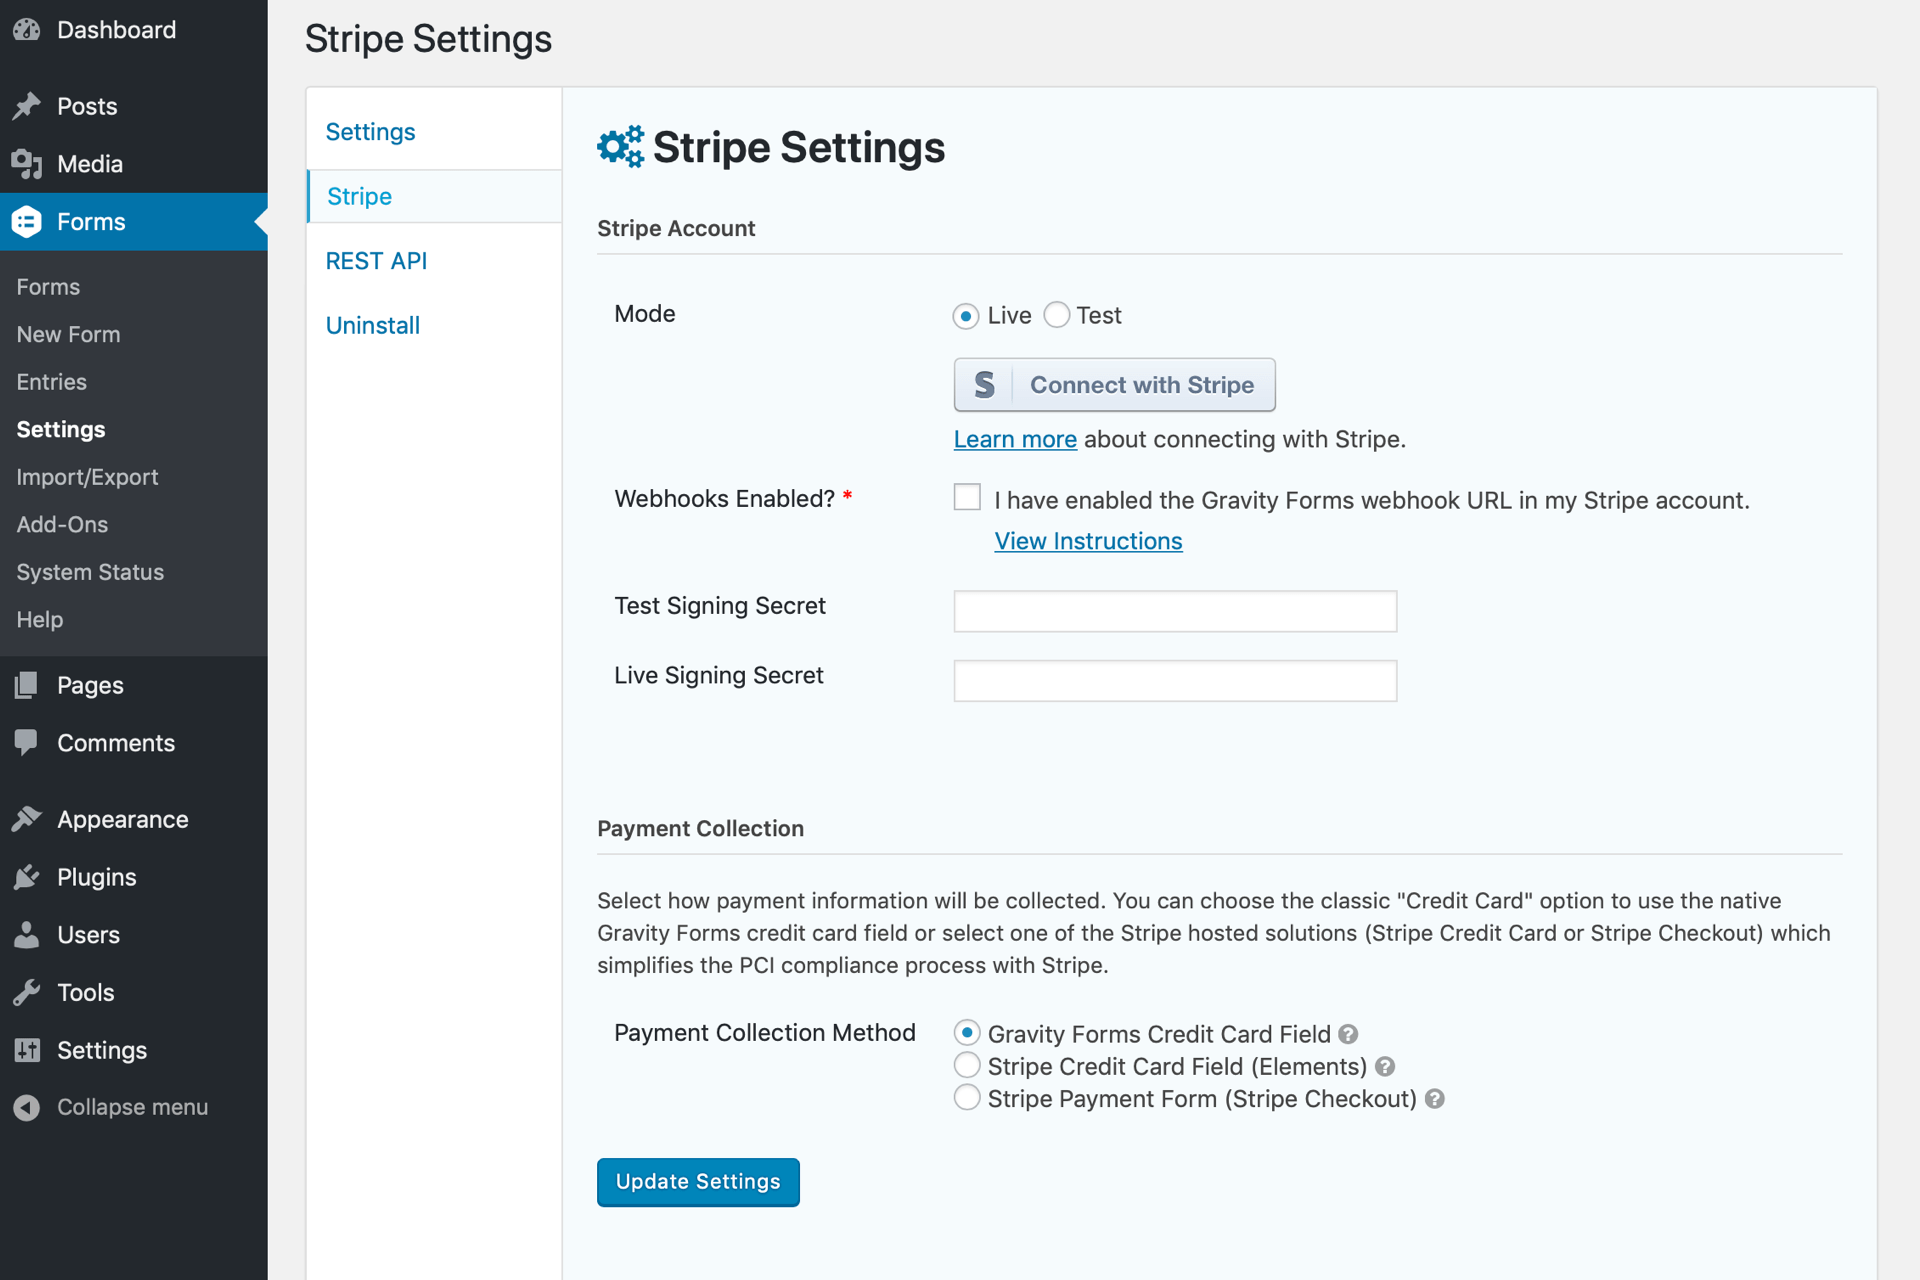
Task: Choose Stripe Payment Form (Stripe Checkout)
Action: [967, 1098]
